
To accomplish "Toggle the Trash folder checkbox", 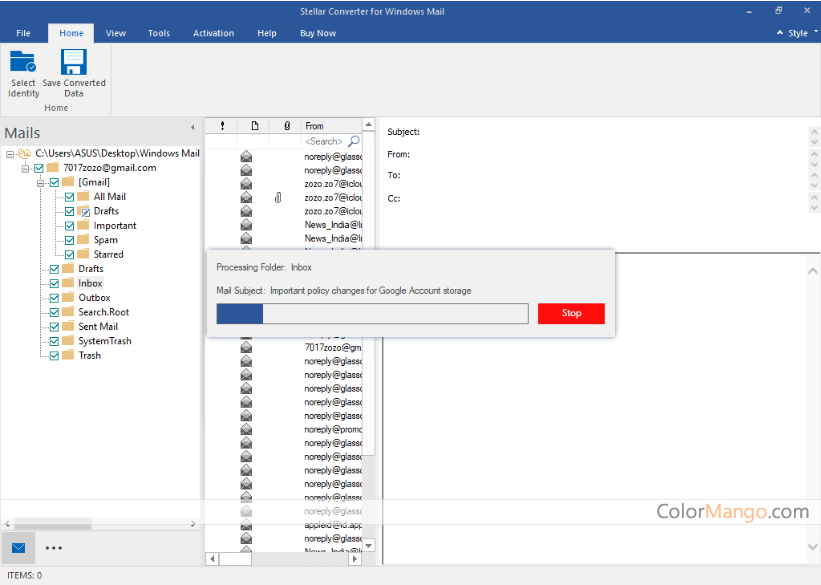I will coord(54,355).
